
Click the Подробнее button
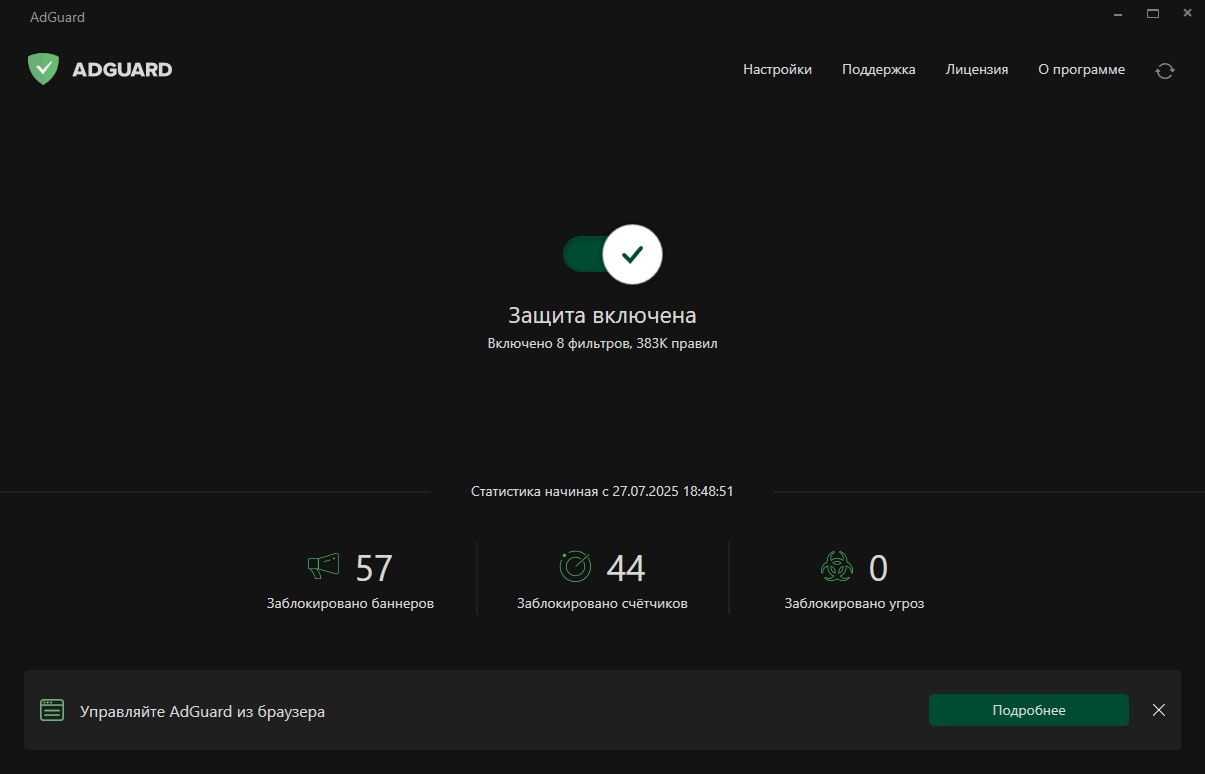tap(1029, 711)
